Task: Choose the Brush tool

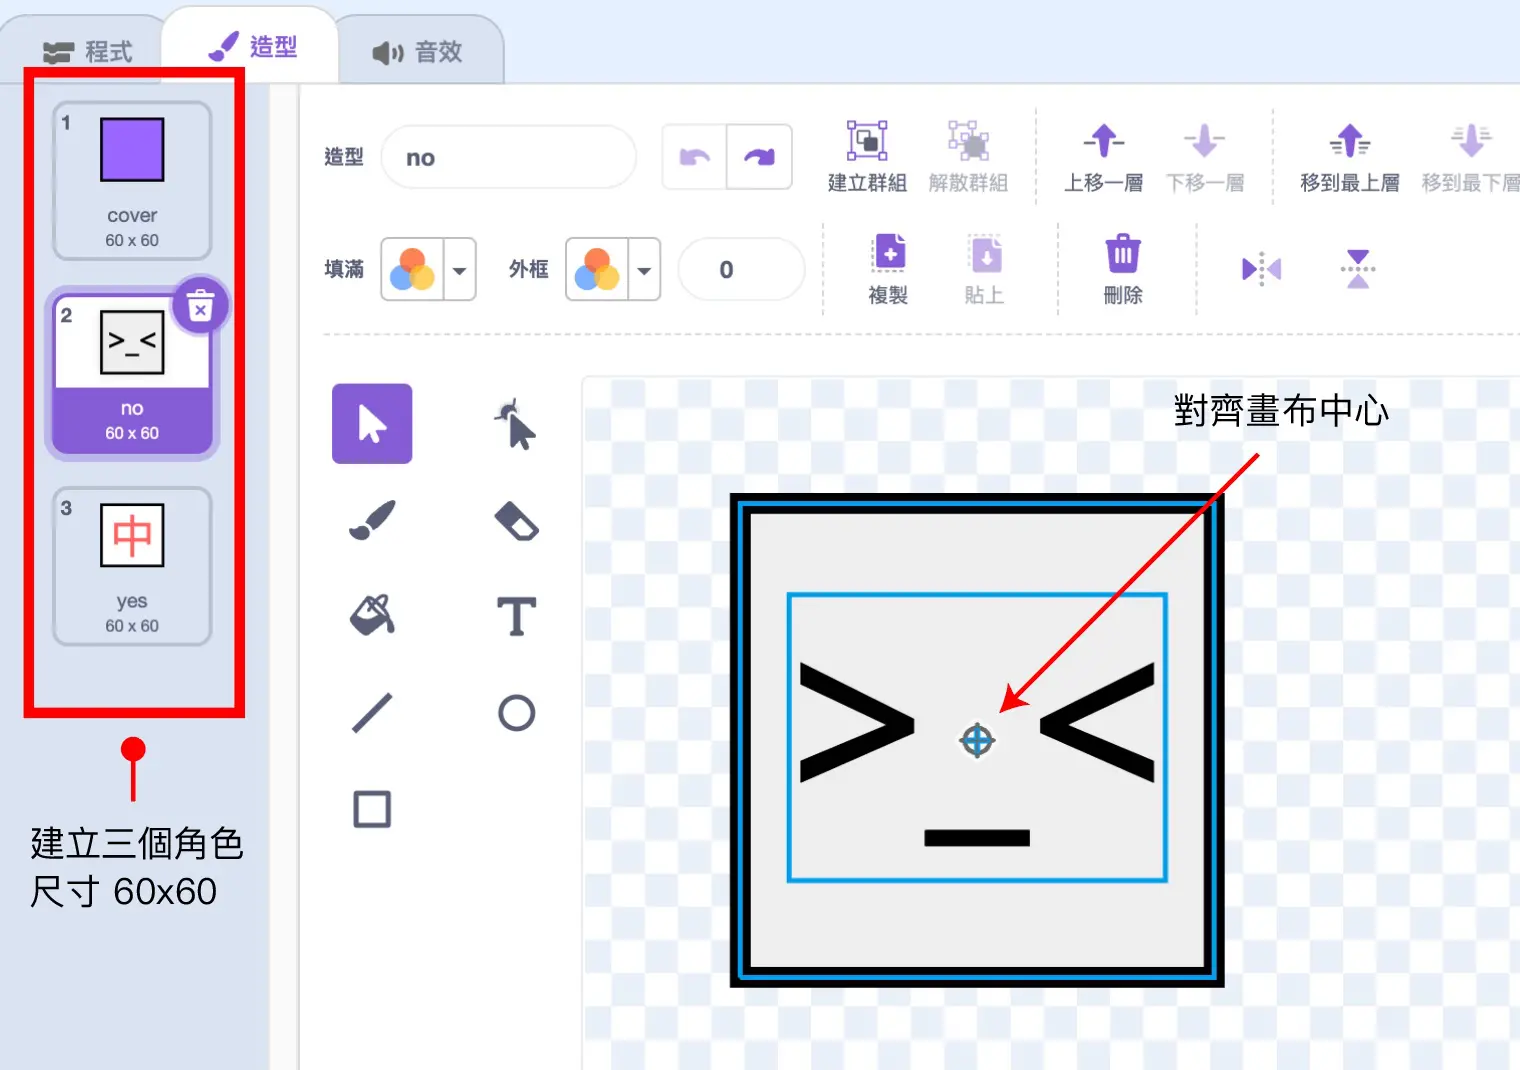Action: (372, 520)
